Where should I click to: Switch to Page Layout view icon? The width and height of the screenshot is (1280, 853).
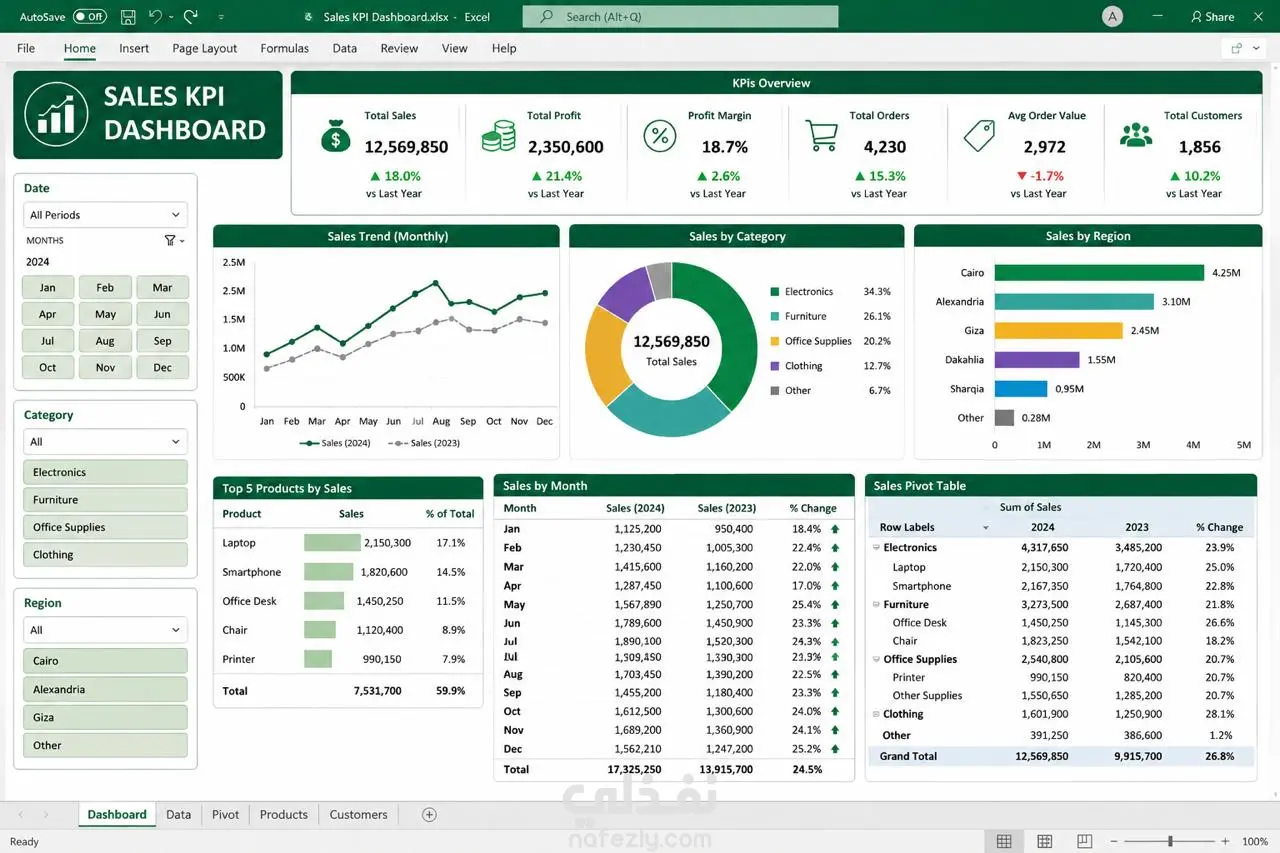(x=1044, y=842)
